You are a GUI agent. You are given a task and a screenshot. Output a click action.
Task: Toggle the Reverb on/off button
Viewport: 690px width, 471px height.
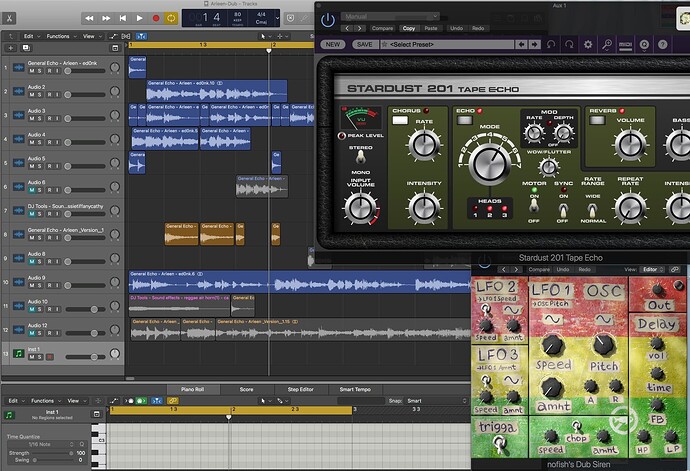click(597, 120)
